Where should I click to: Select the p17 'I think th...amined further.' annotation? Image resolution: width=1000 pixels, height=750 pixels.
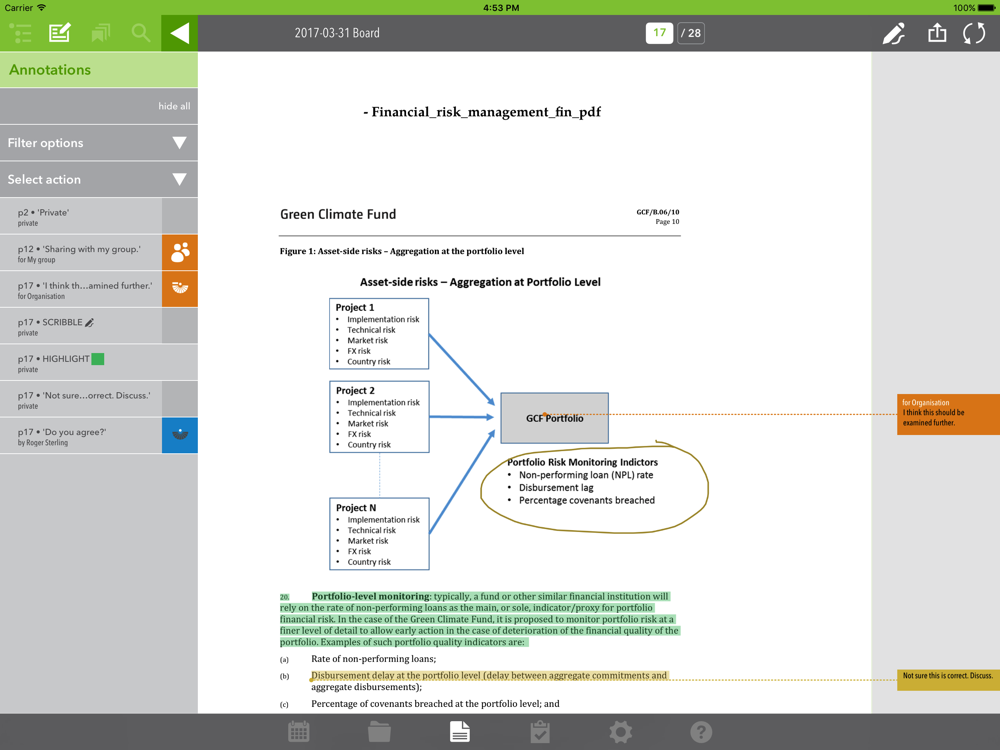[81, 289]
